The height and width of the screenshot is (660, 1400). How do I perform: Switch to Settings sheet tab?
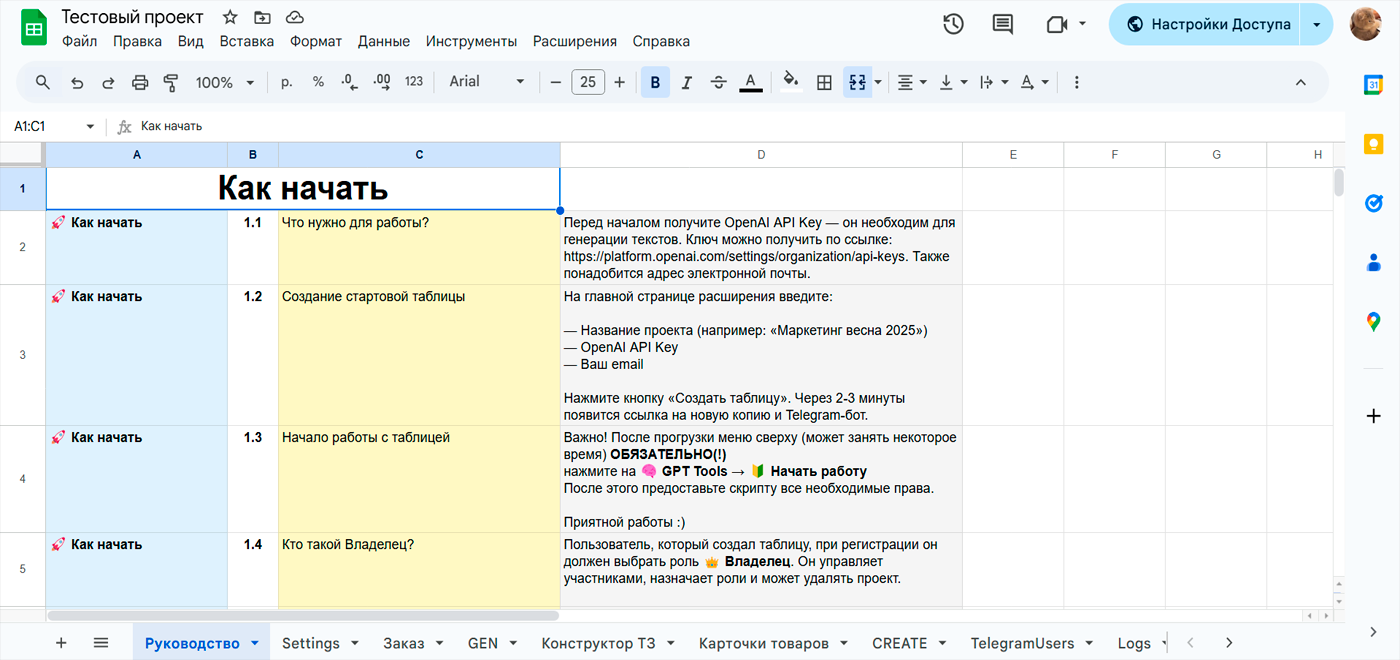click(319, 643)
